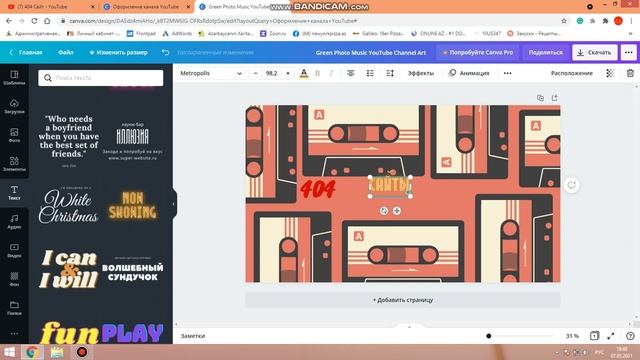Select the Text sidebar panel
This screenshot has width=640, height=360.
click(x=14, y=193)
